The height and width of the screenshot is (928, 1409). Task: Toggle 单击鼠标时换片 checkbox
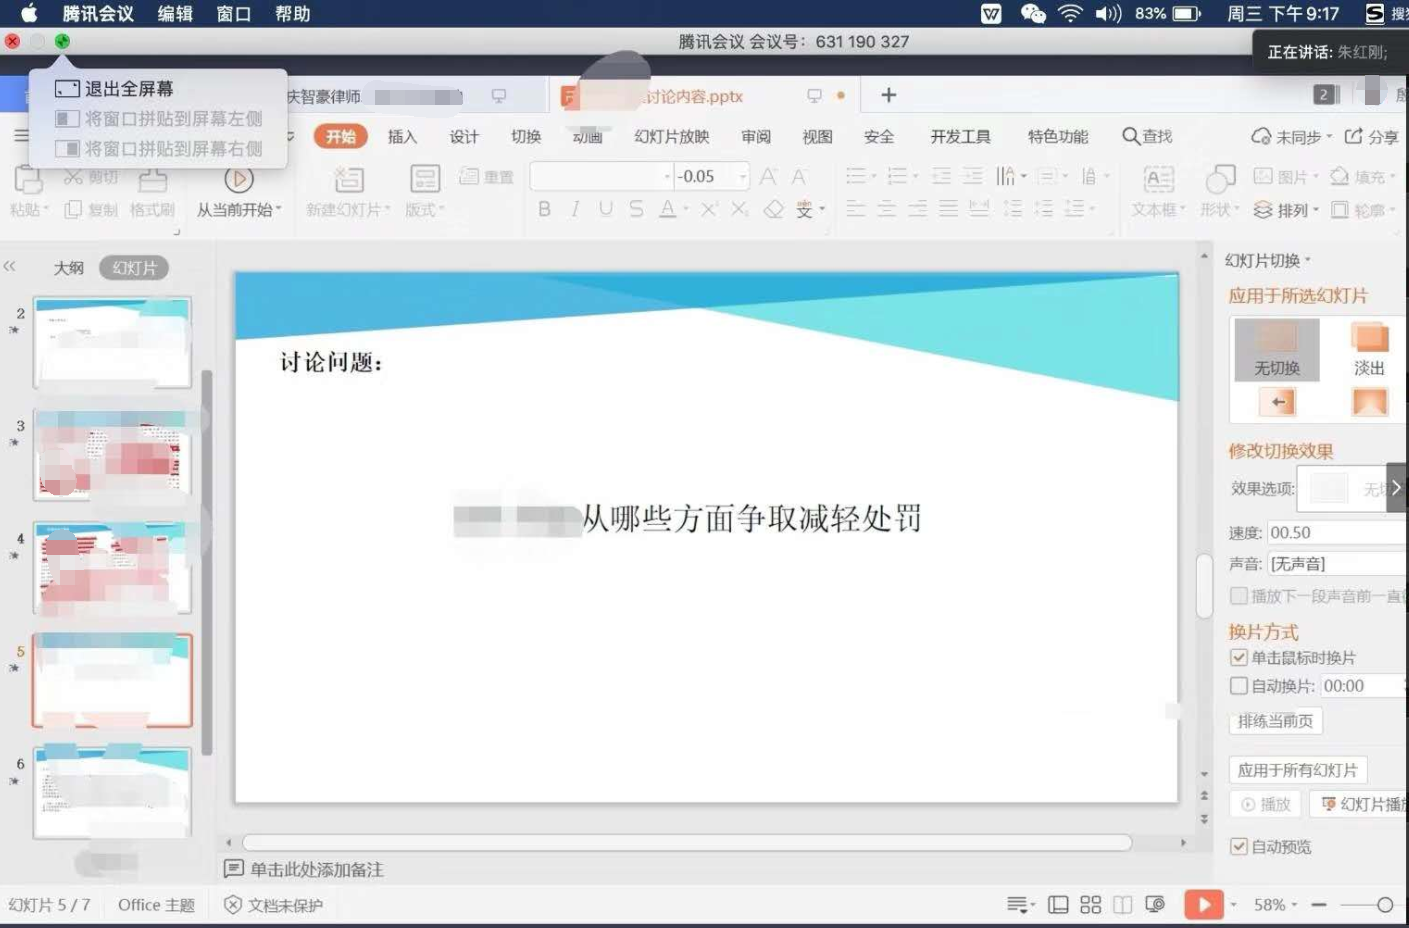click(1239, 657)
